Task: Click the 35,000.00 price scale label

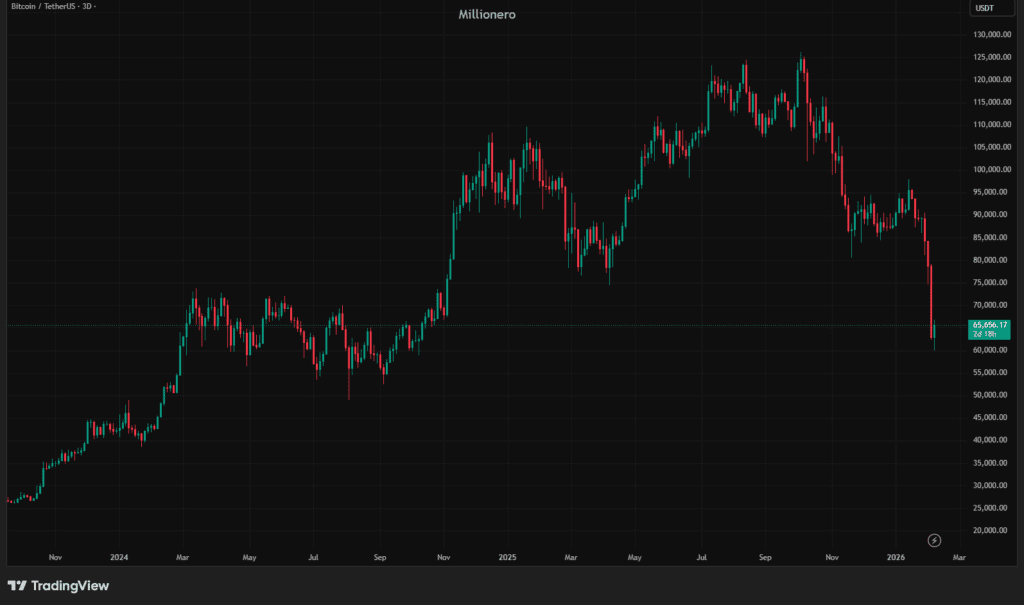Action: pyautogui.click(x=990, y=462)
